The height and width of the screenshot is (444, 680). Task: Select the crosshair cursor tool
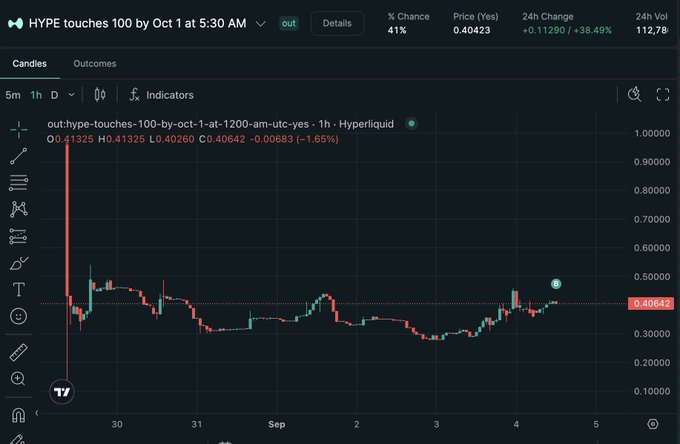tap(19, 129)
